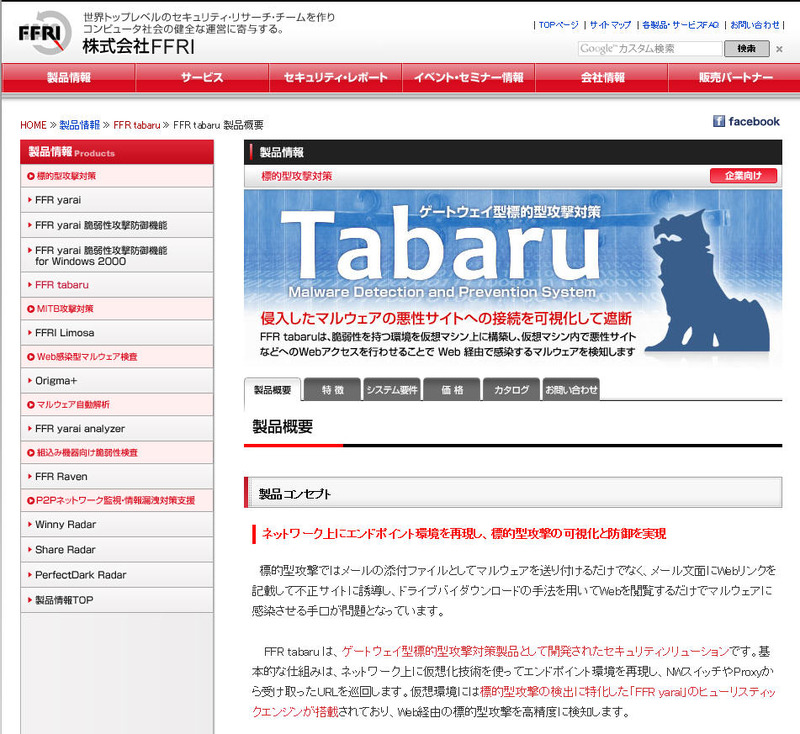Open the サイトマップ link at top
This screenshot has height=734, width=800.
coord(609,25)
